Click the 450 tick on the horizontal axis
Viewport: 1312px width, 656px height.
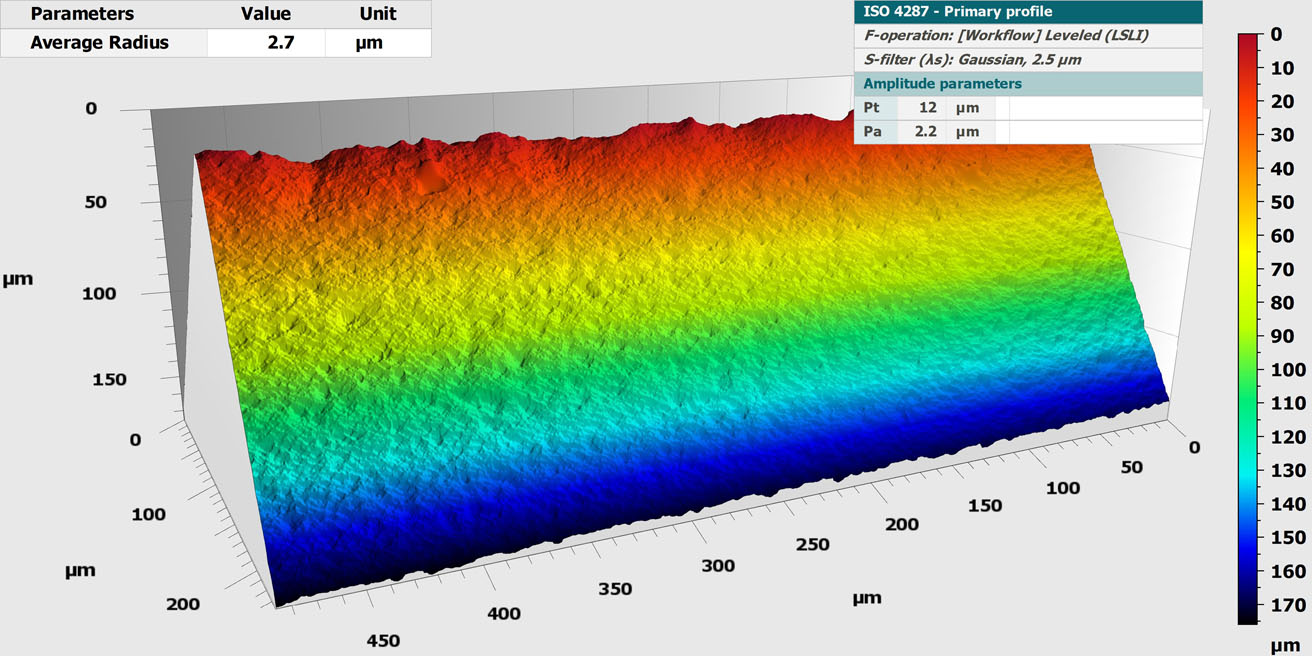coord(384,641)
